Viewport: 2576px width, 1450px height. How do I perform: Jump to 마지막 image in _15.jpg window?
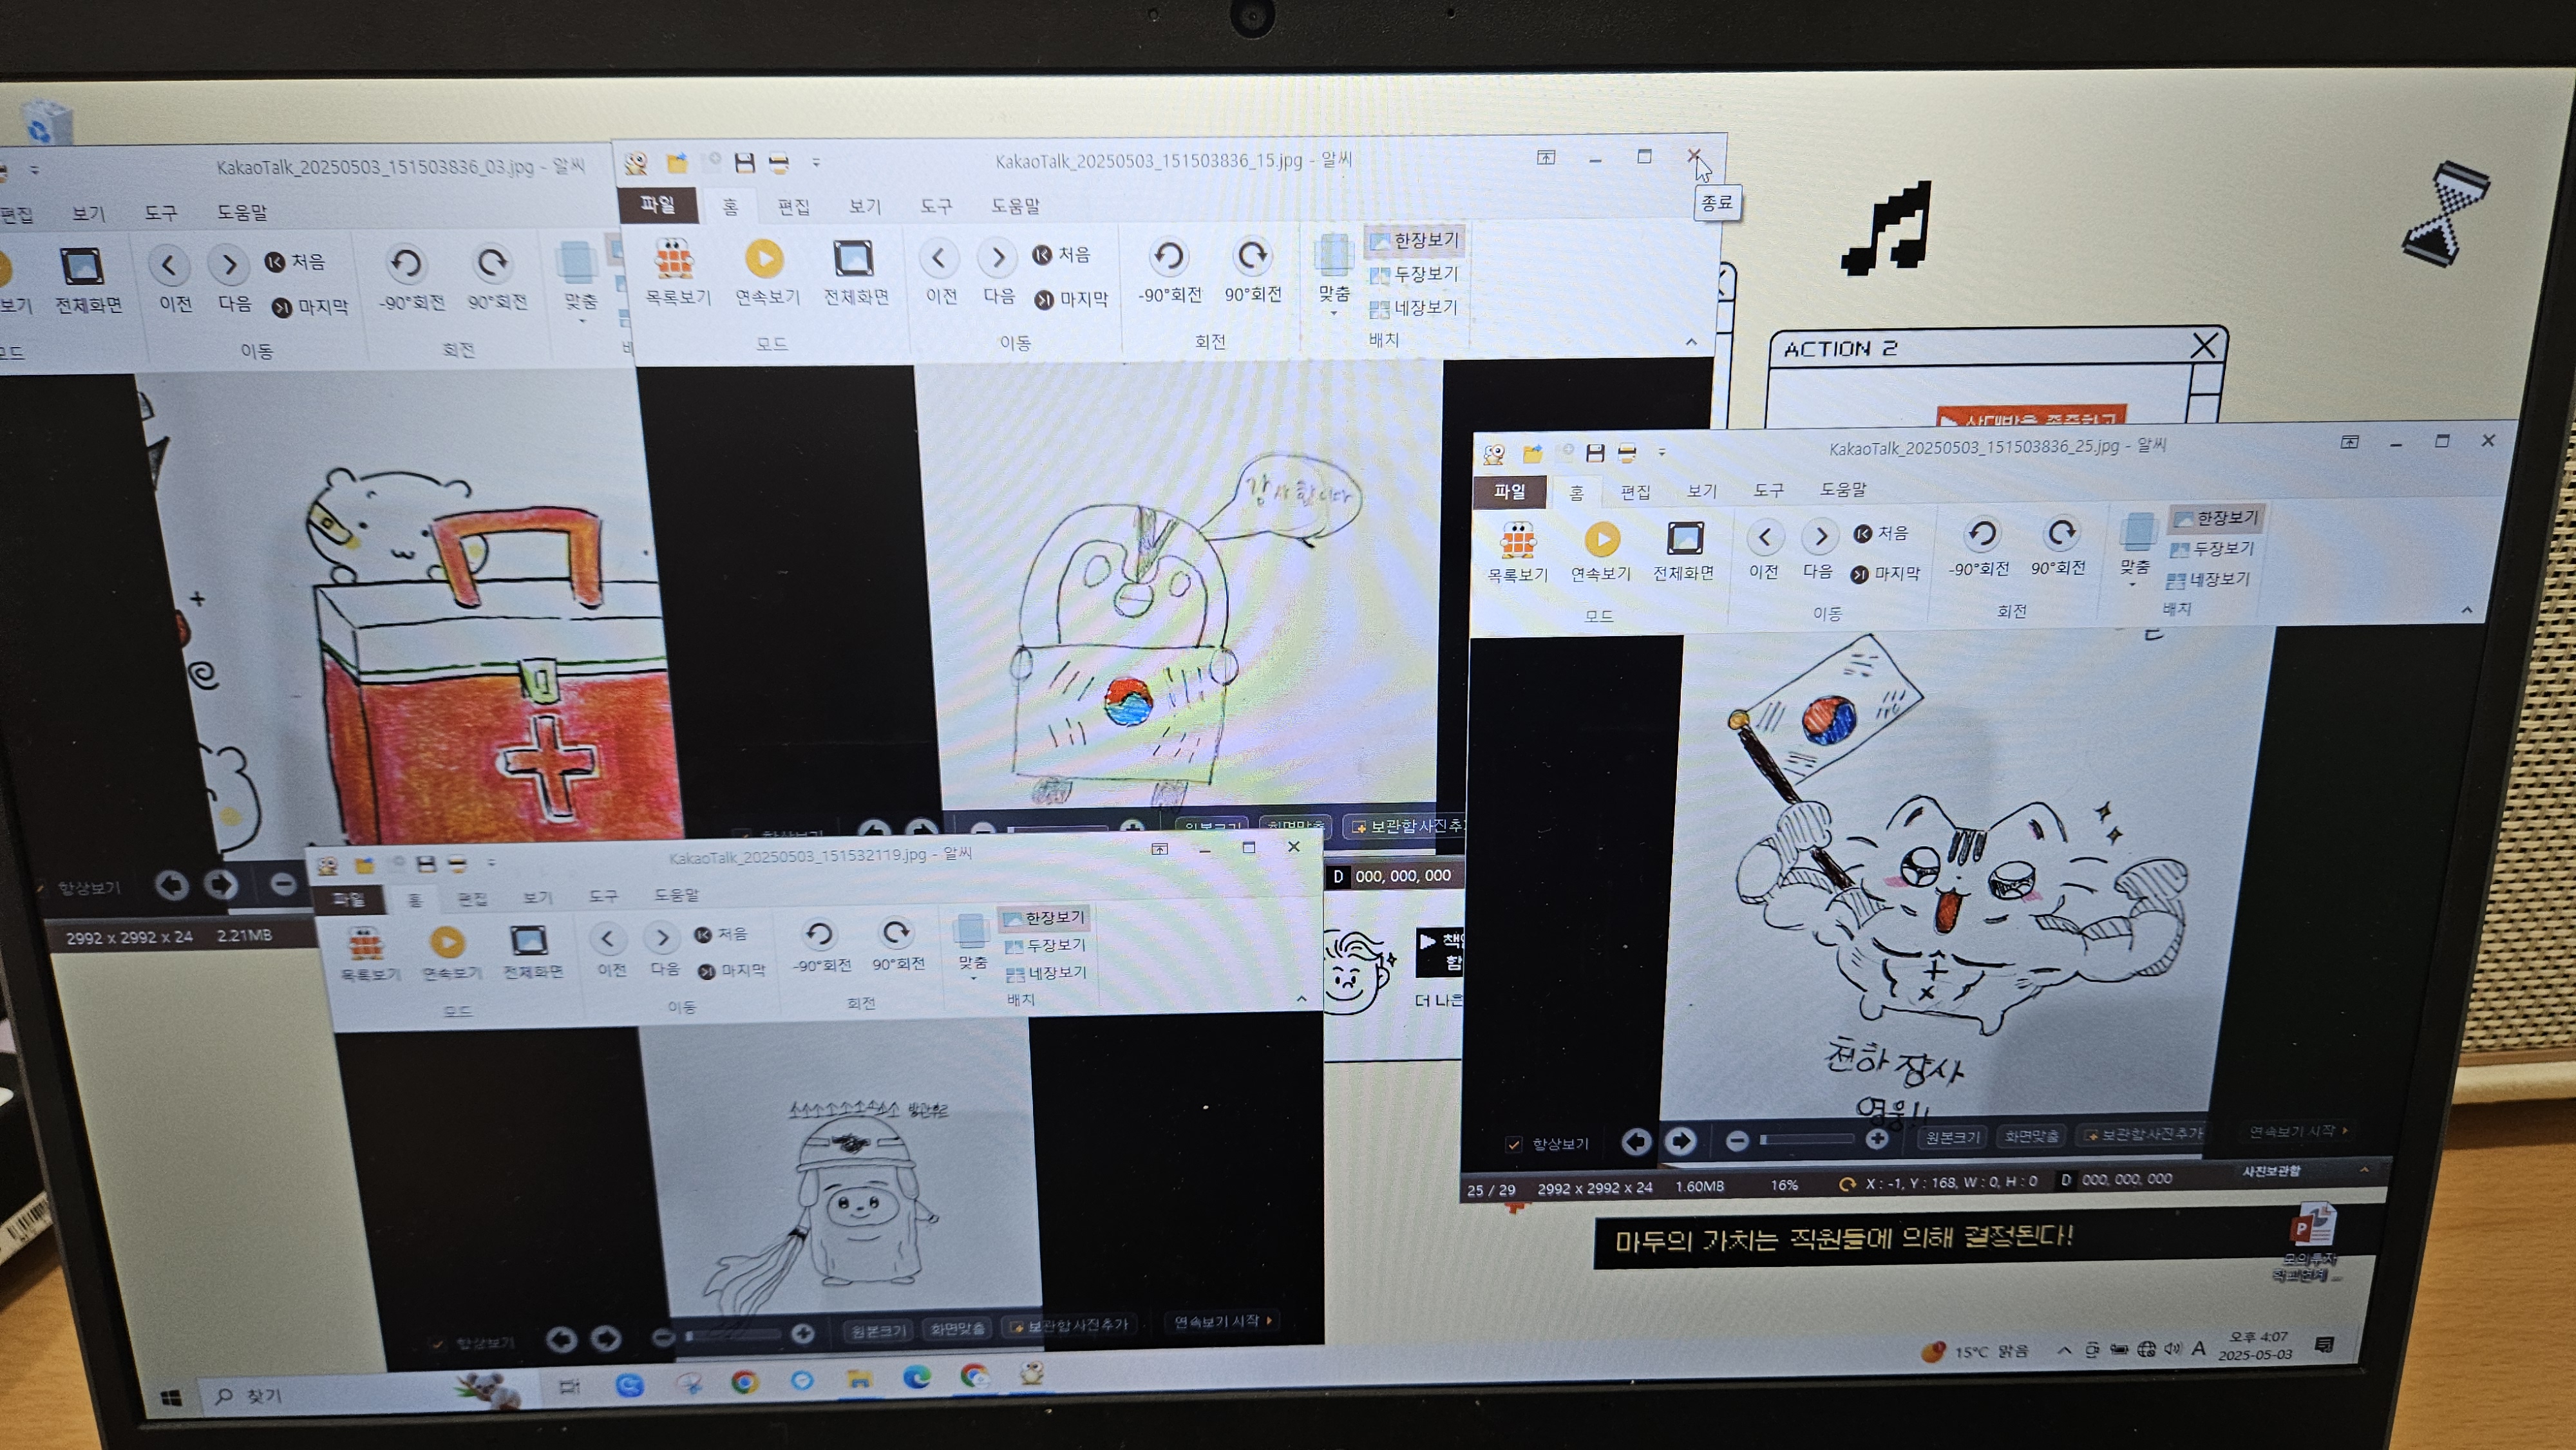(x=1071, y=299)
